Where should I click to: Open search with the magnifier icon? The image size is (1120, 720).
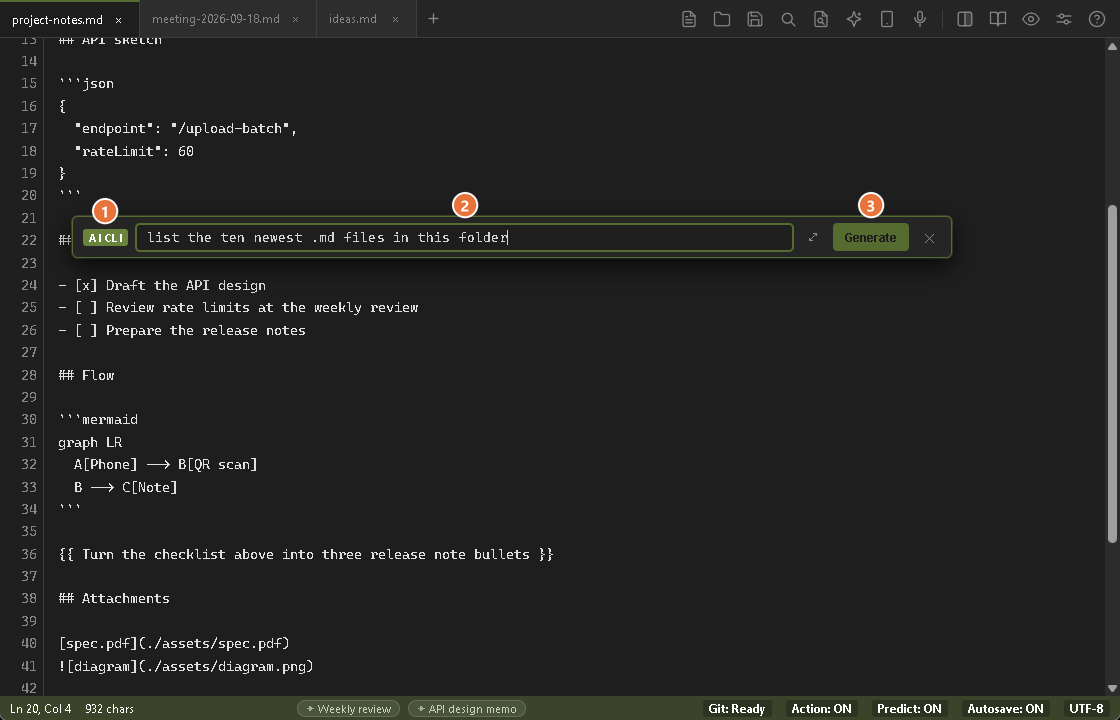click(x=788, y=19)
